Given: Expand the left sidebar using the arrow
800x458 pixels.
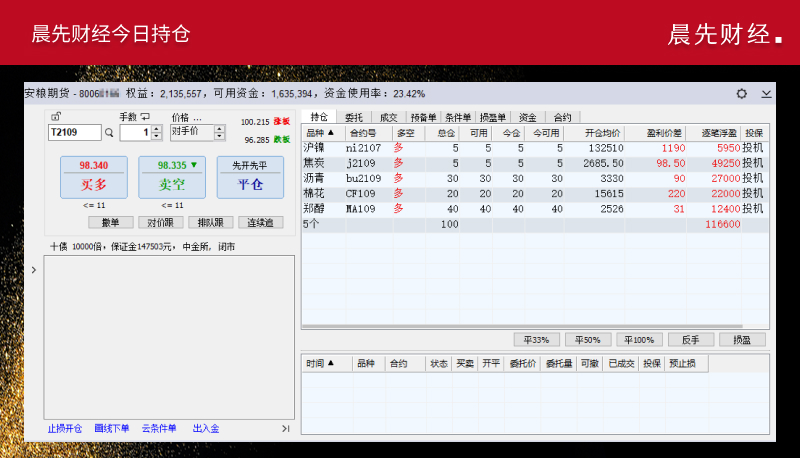Looking at the screenshot, I should pyautogui.click(x=34, y=269).
